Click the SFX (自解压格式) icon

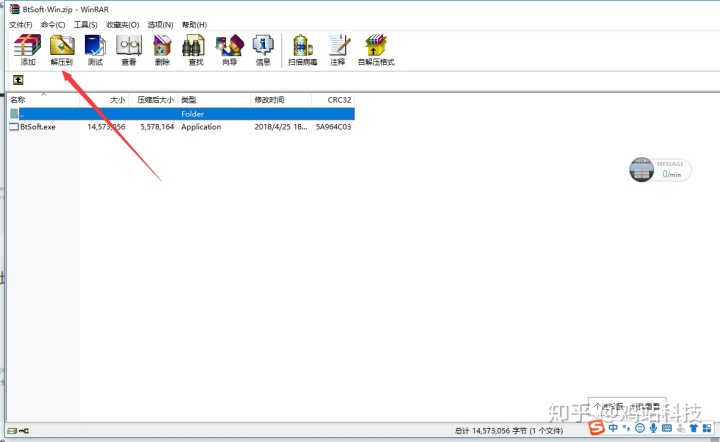(376, 50)
